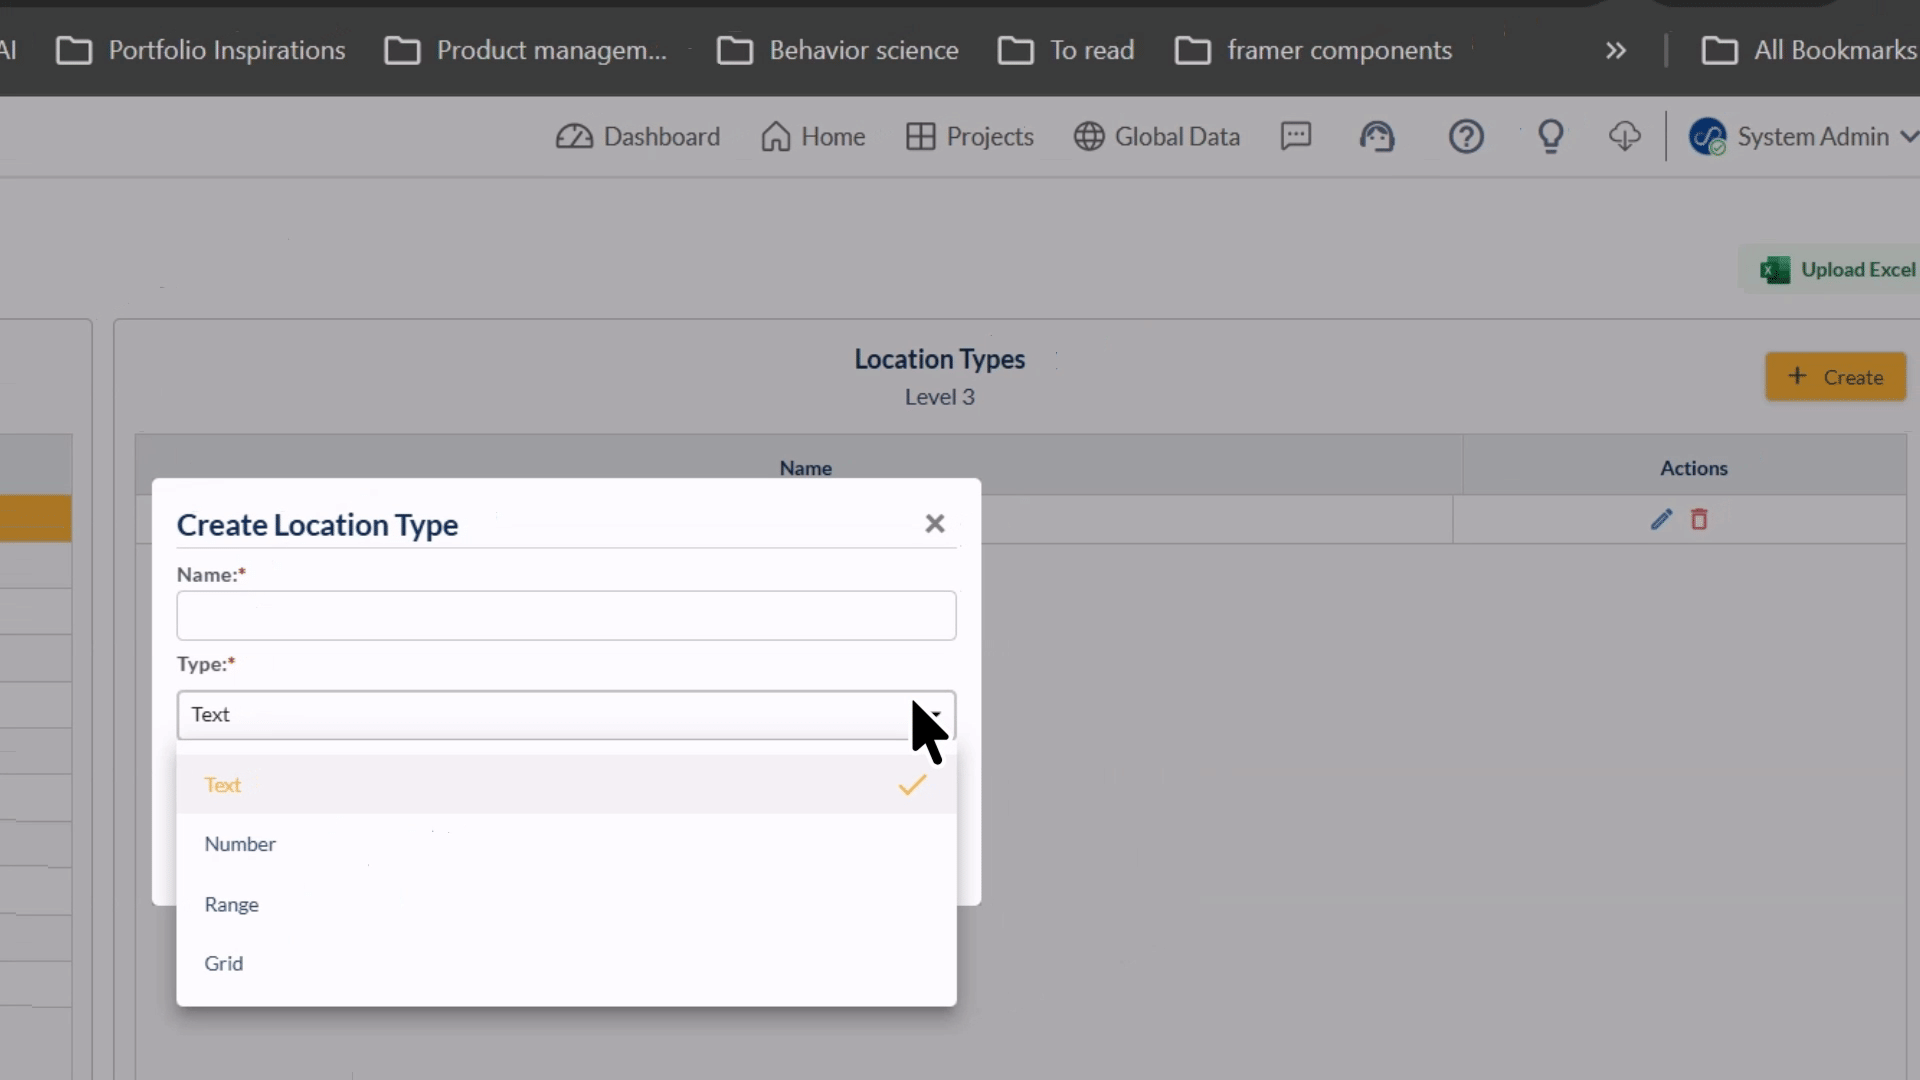Screen dimensions: 1920x1080
Task: Open Global Data navigation item
Action: pyautogui.click(x=1157, y=136)
